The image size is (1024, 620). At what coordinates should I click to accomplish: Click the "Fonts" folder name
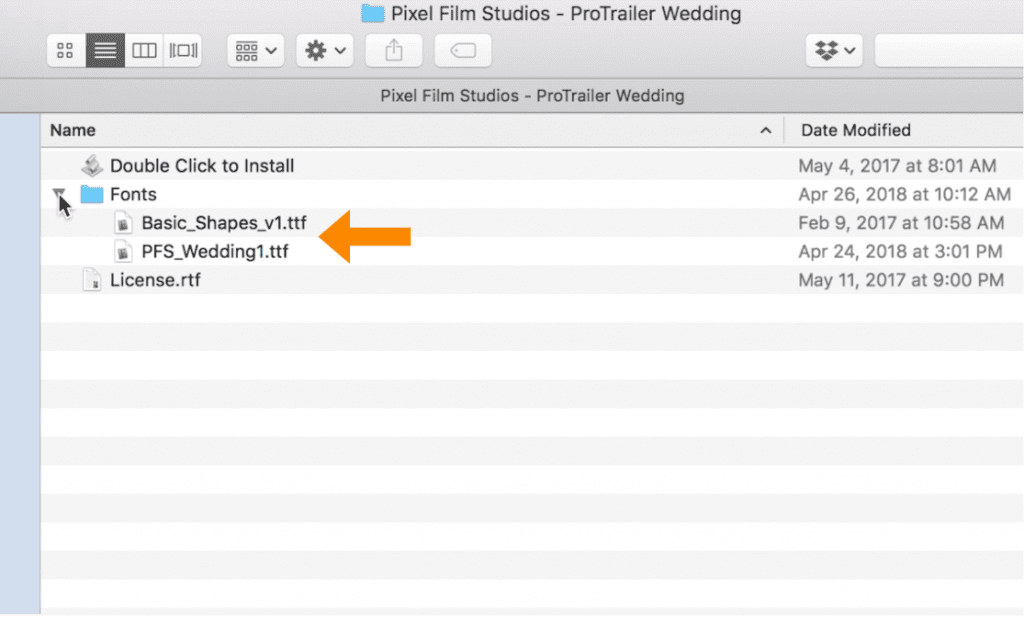(x=133, y=195)
